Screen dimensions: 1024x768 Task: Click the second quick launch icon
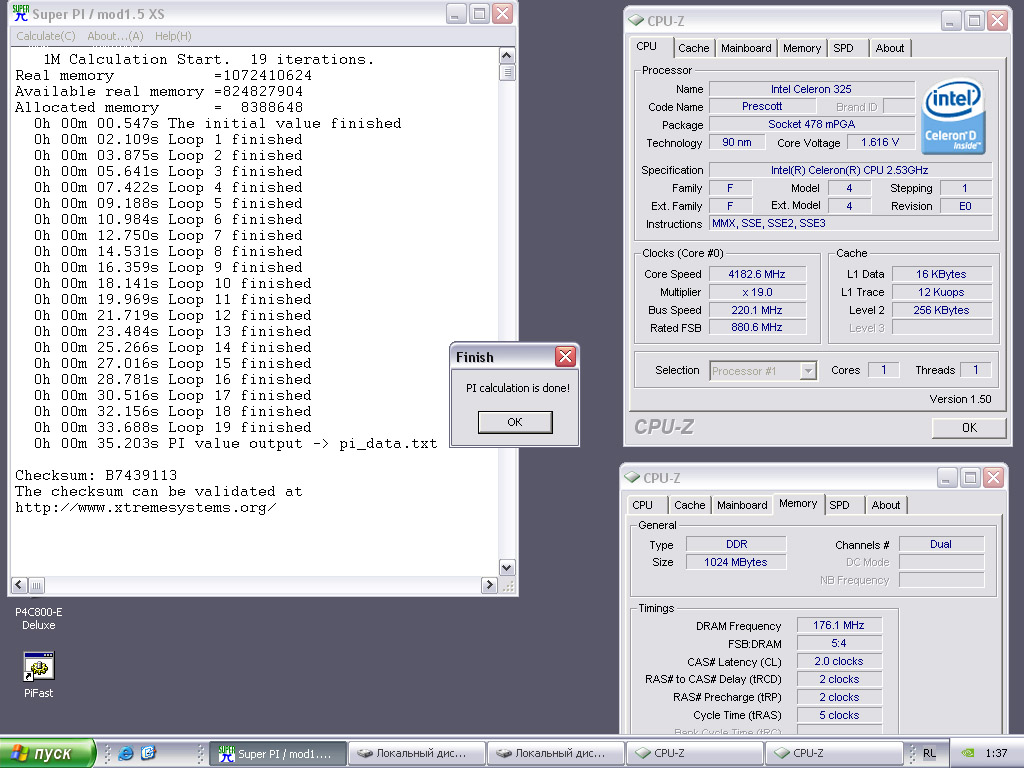click(x=149, y=753)
